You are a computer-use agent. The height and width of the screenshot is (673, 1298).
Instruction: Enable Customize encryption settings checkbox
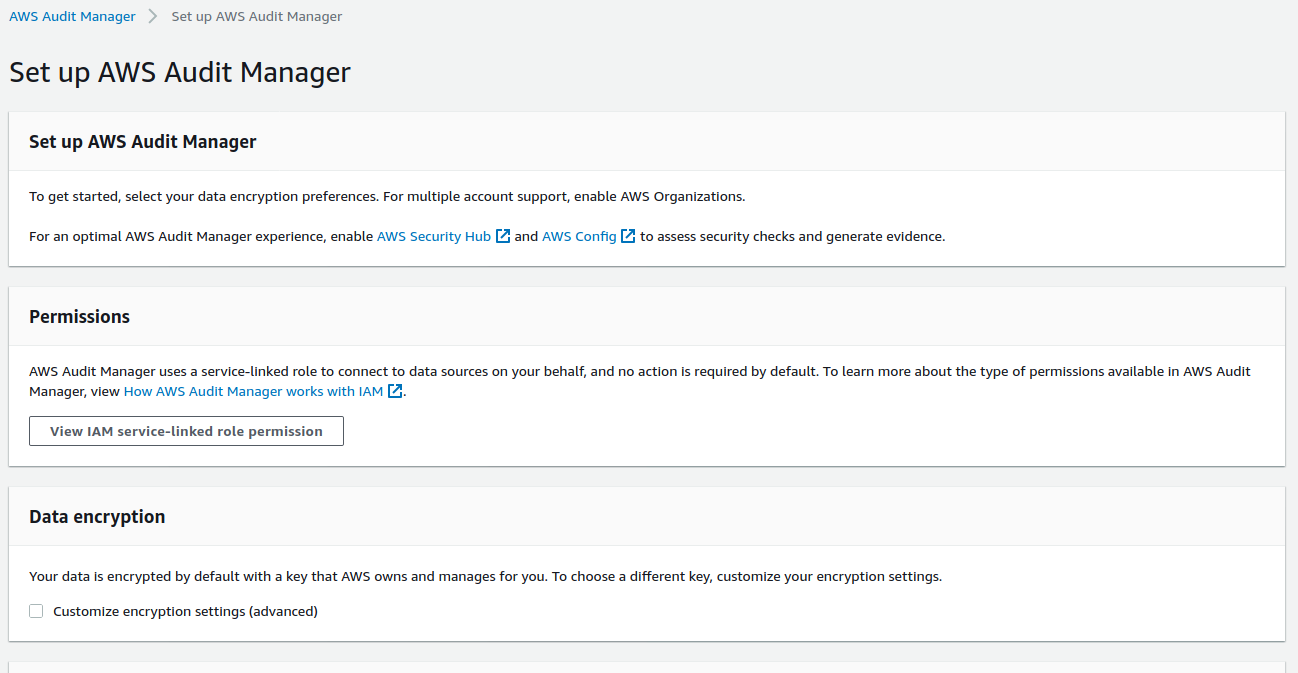(x=36, y=611)
